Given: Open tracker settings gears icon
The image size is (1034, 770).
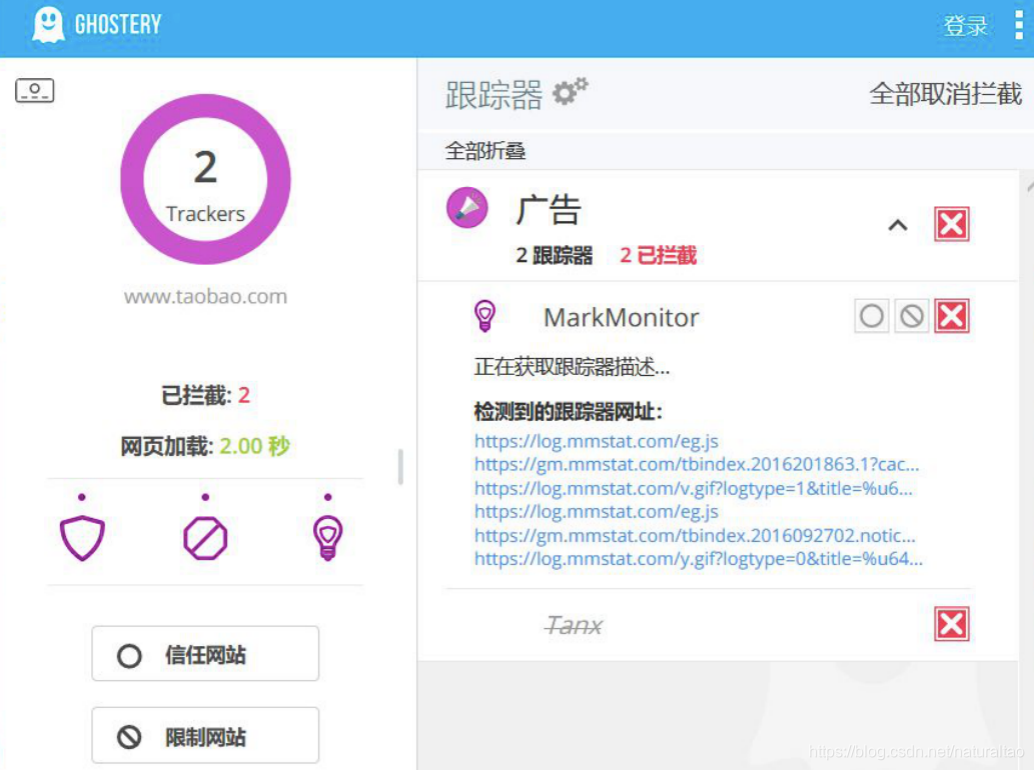Looking at the screenshot, I should [570, 92].
